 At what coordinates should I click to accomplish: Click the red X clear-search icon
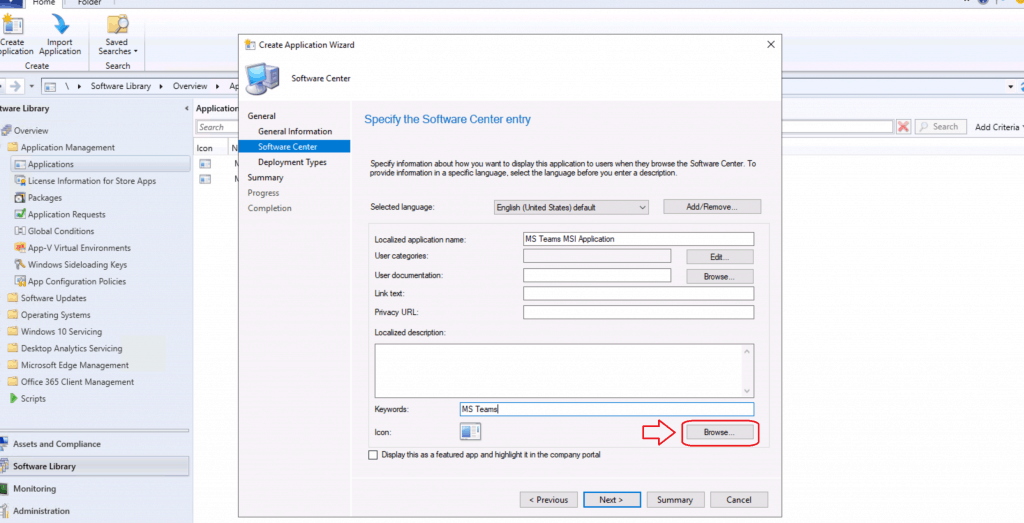point(903,127)
